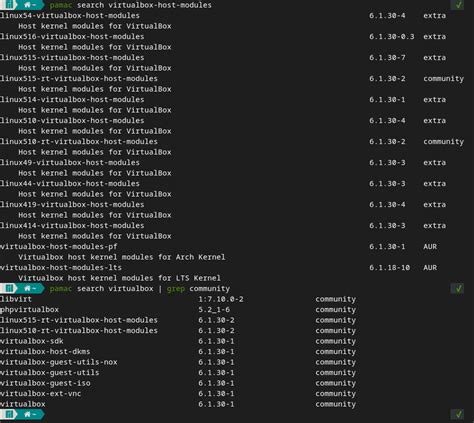Click 'community' on the libvirt row

pos(335,299)
